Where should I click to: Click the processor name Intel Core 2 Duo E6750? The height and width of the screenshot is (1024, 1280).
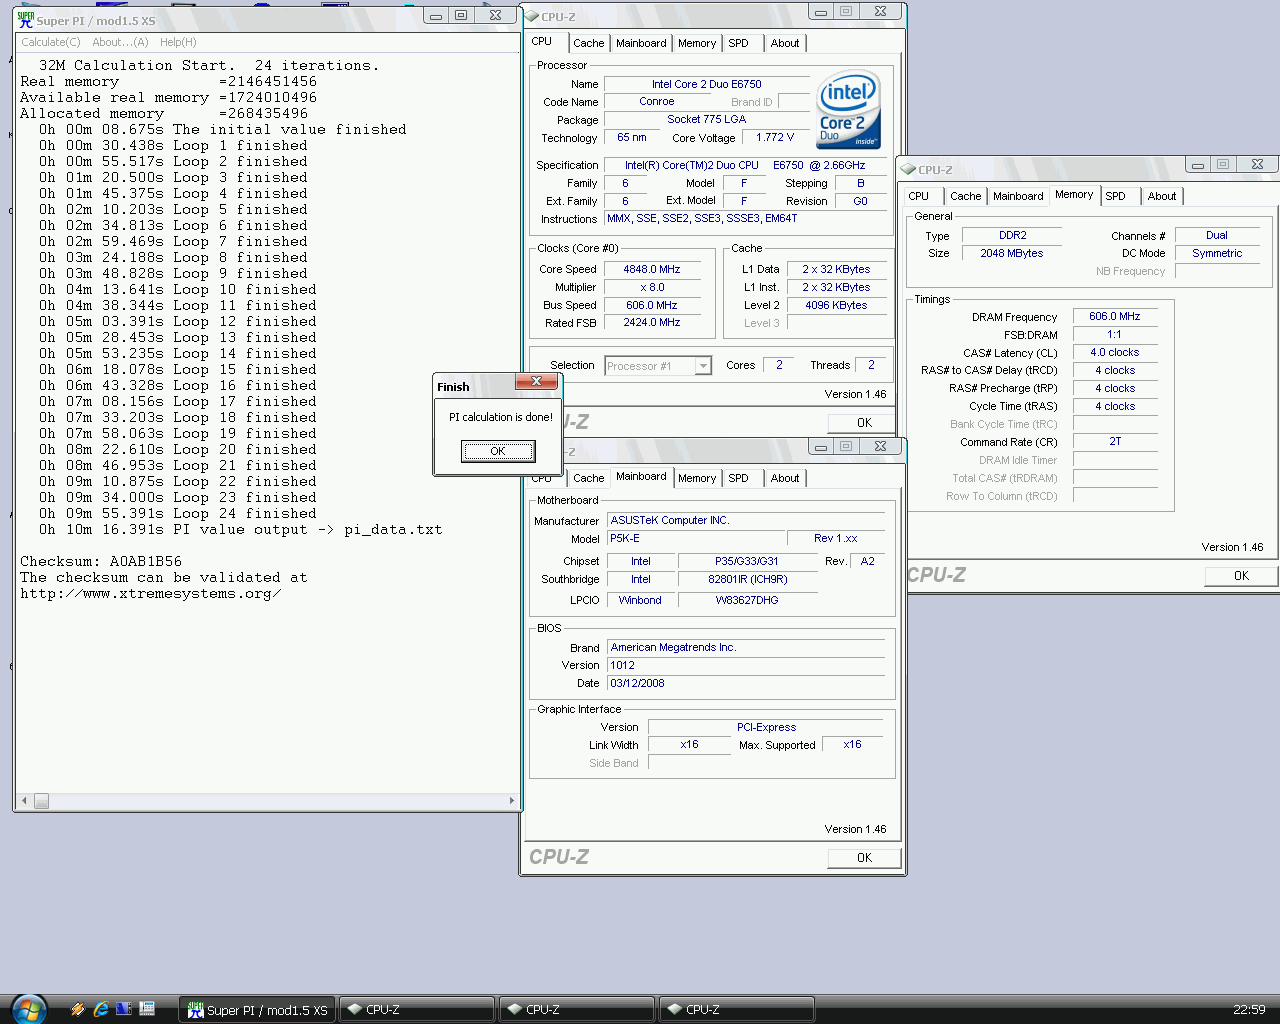pos(706,84)
